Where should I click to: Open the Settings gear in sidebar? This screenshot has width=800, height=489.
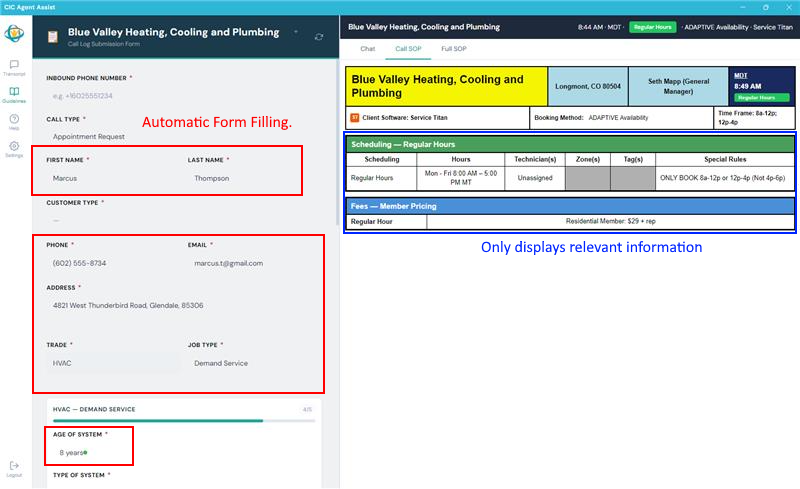[x=14, y=149]
